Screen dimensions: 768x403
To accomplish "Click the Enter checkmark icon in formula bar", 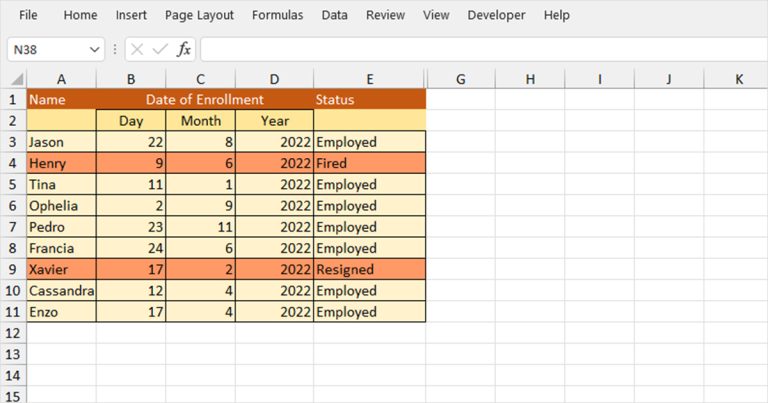I will coord(160,49).
